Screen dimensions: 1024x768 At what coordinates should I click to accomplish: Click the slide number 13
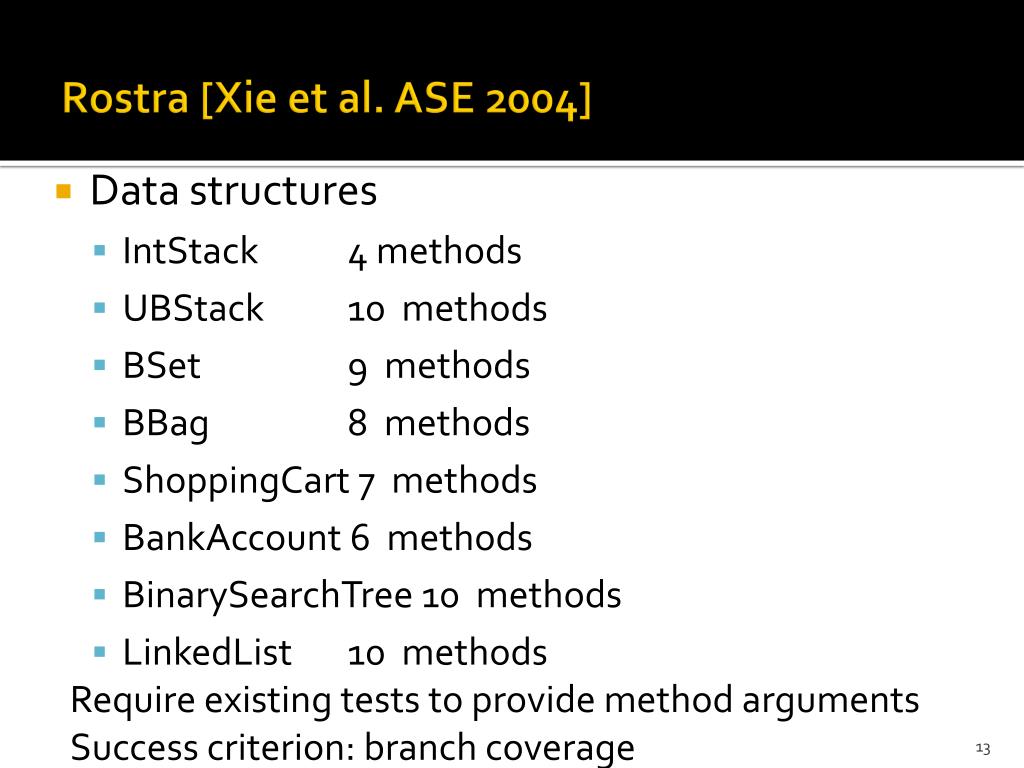[x=983, y=748]
